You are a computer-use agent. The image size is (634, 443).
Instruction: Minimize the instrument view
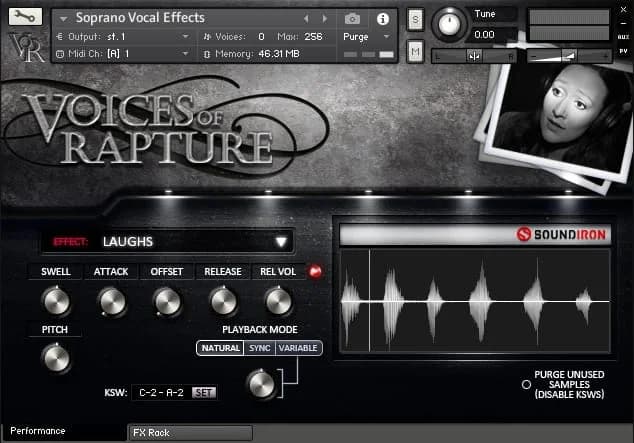tap(623, 23)
